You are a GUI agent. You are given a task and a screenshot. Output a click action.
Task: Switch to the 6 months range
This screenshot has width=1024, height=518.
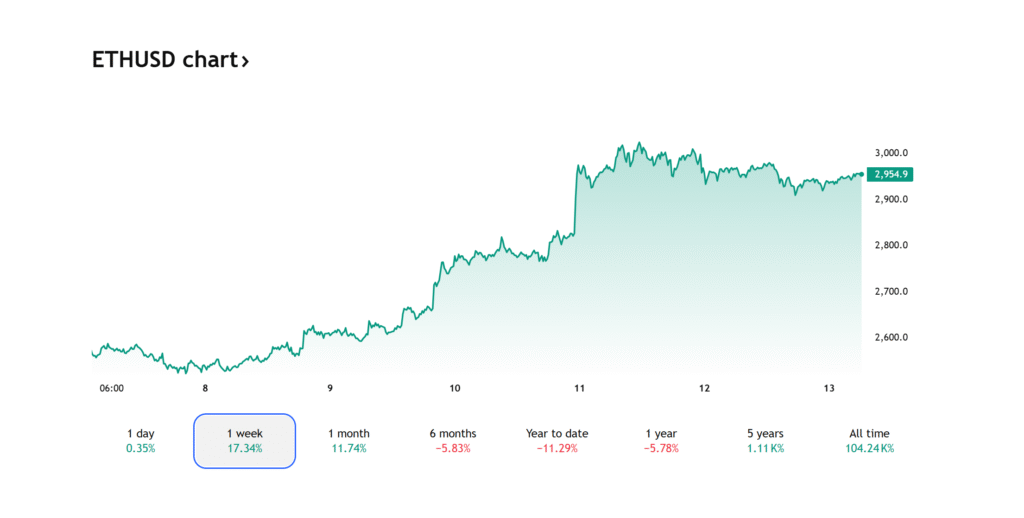click(x=453, y=440)
